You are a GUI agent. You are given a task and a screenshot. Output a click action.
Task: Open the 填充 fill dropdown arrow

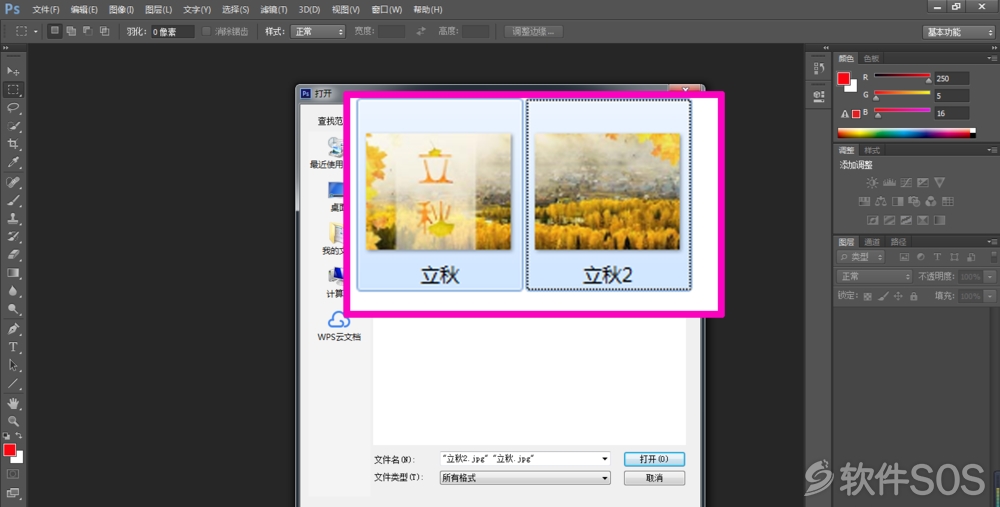pos(990,296)
